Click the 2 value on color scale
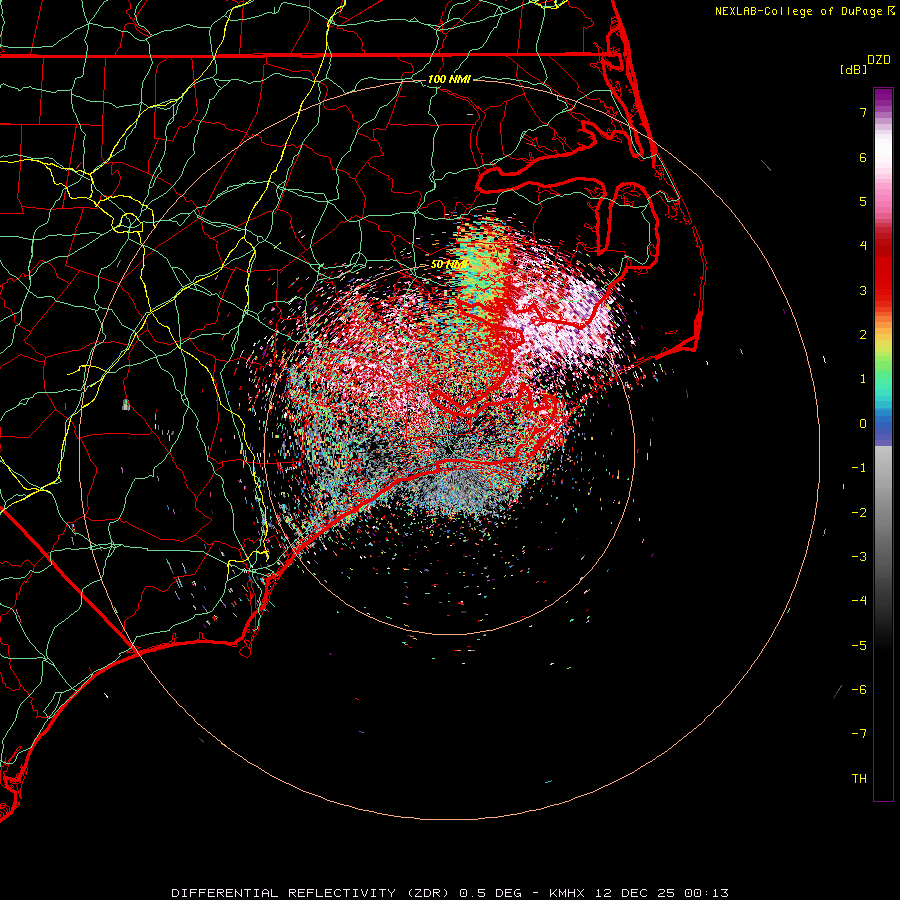The width and height of the screenshot is (900, 900). click(863, 335)
